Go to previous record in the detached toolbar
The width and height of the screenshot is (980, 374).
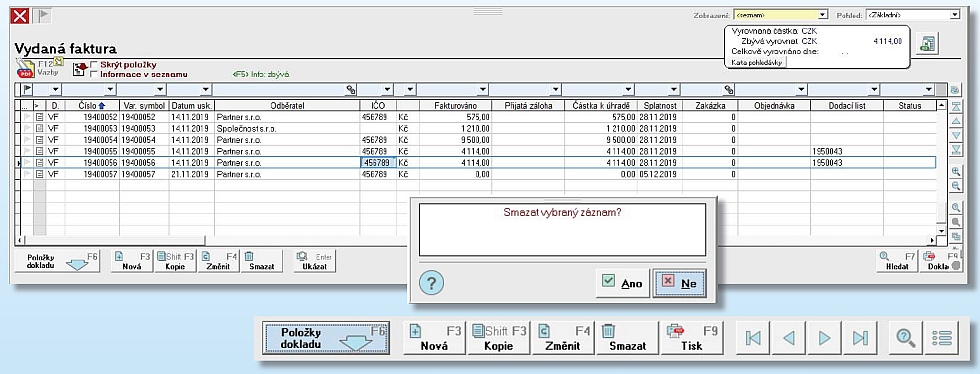pyautogui.click(x=789, y=338)
